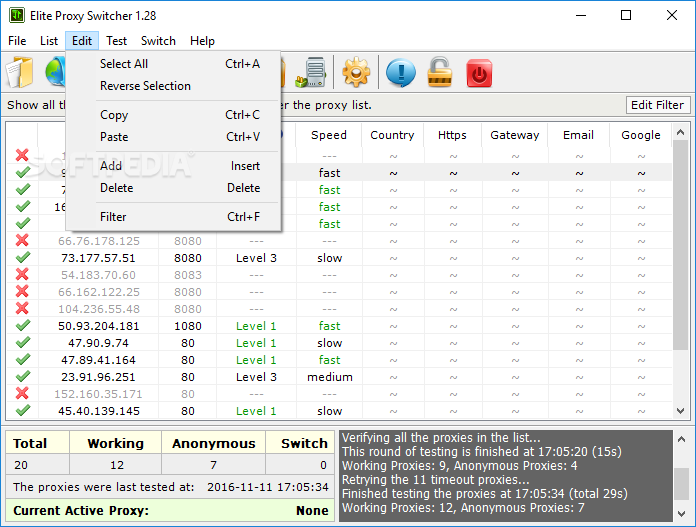Choose Select All from Edit menu
The height and width of the screenshot is (527, 696).
point(173,64)
